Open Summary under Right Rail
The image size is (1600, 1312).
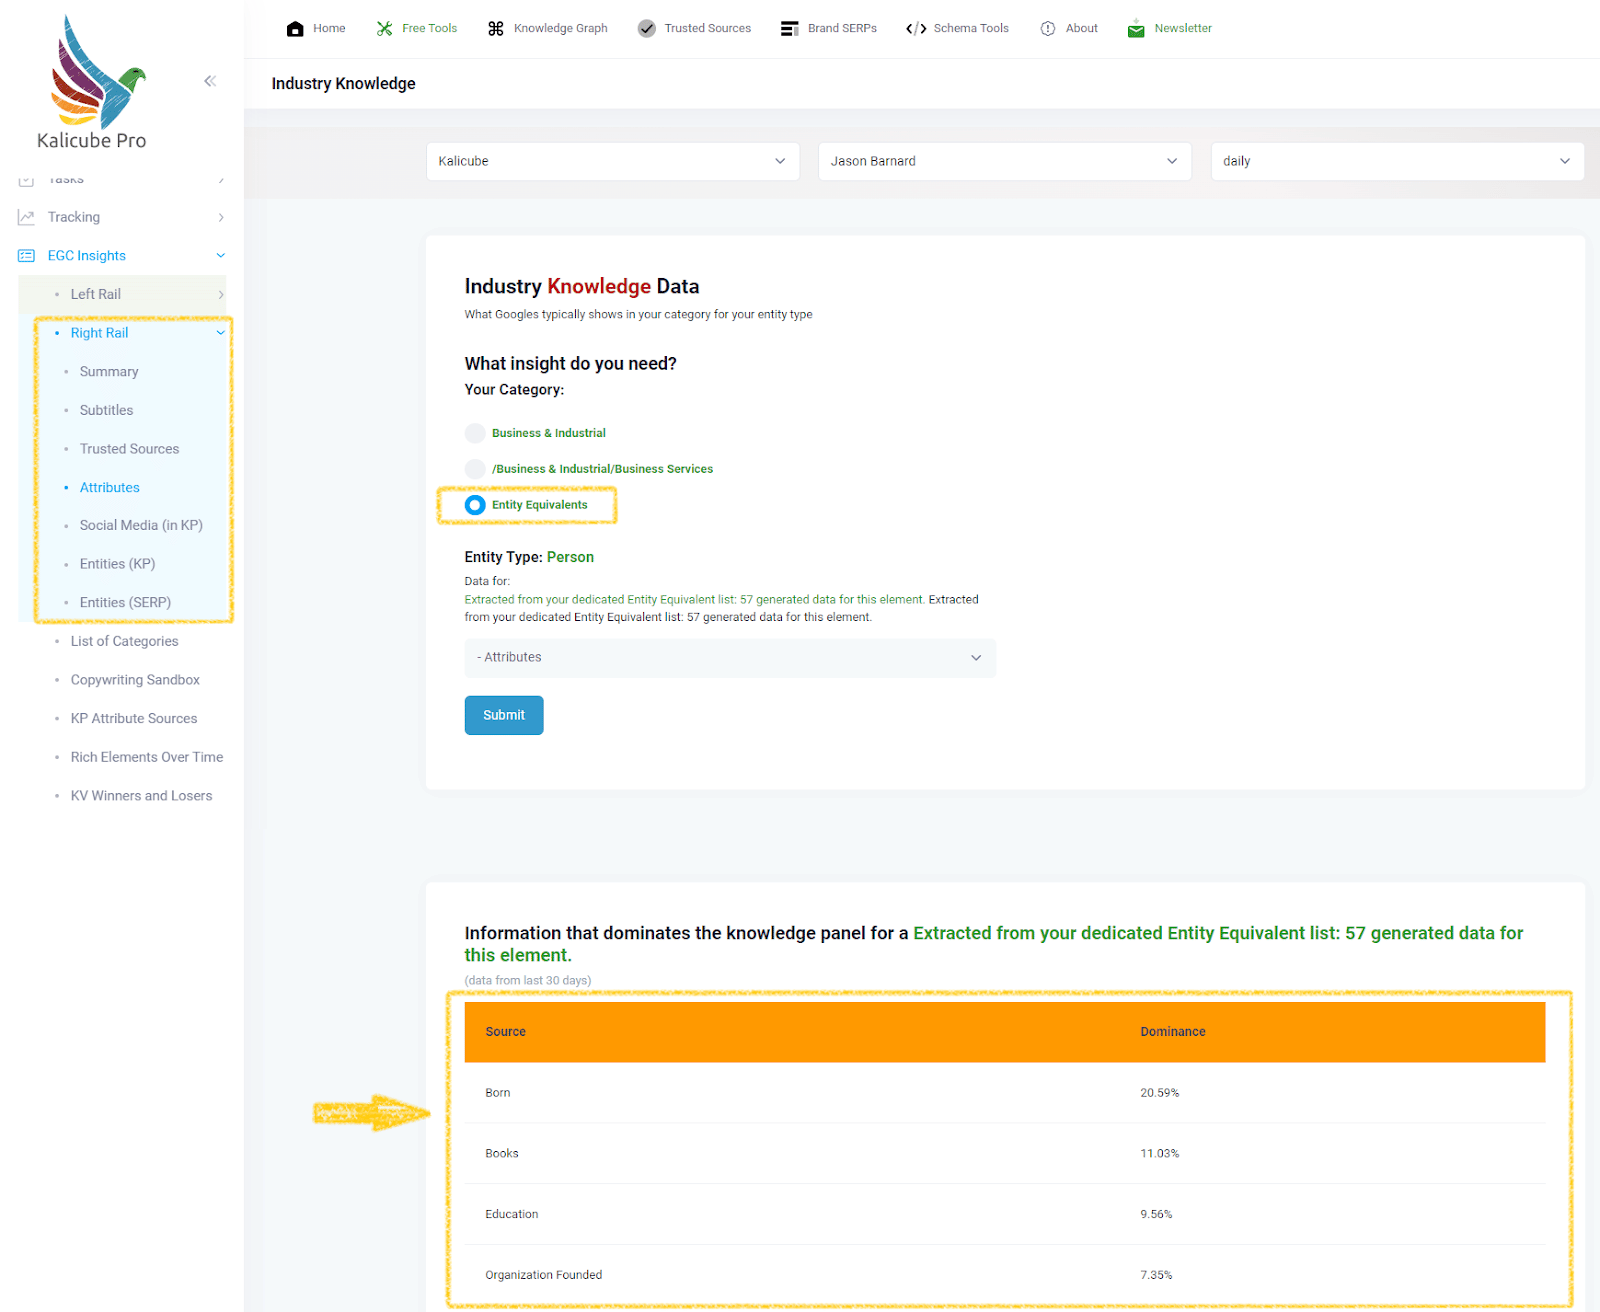[x=109, y=372]
